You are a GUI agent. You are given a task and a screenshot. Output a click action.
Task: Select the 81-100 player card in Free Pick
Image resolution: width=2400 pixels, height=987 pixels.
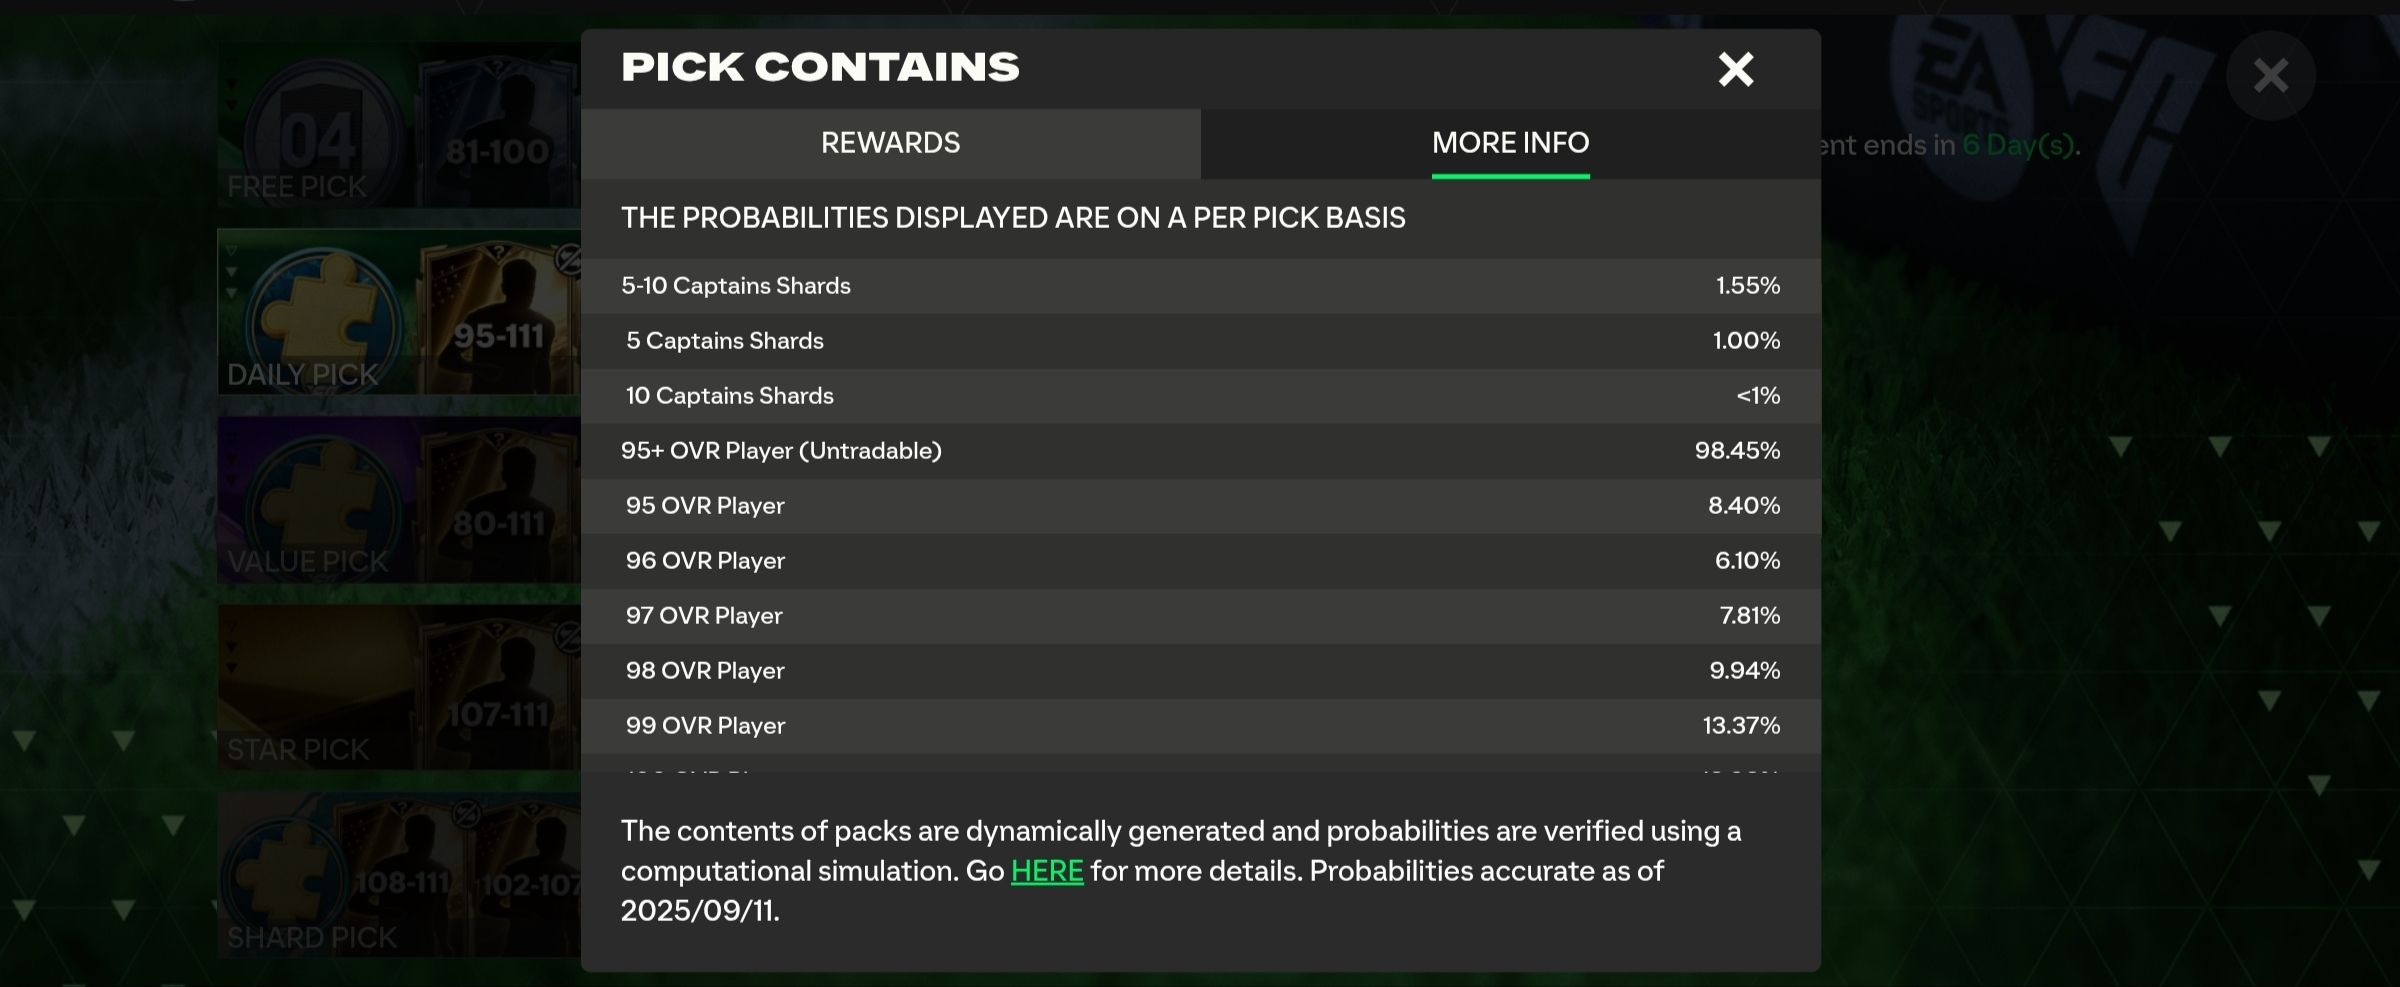(497, 130)
